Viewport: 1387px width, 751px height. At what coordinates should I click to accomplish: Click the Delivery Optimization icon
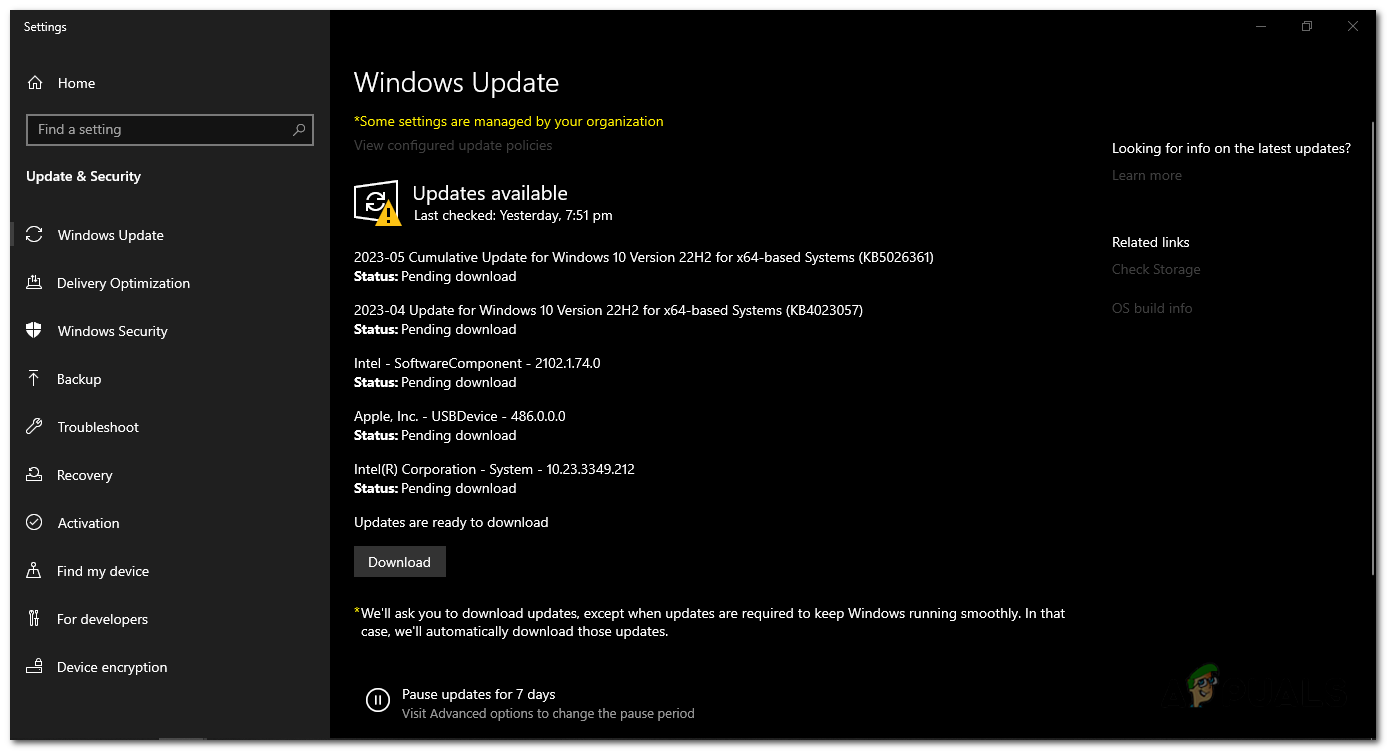(34, 283)
